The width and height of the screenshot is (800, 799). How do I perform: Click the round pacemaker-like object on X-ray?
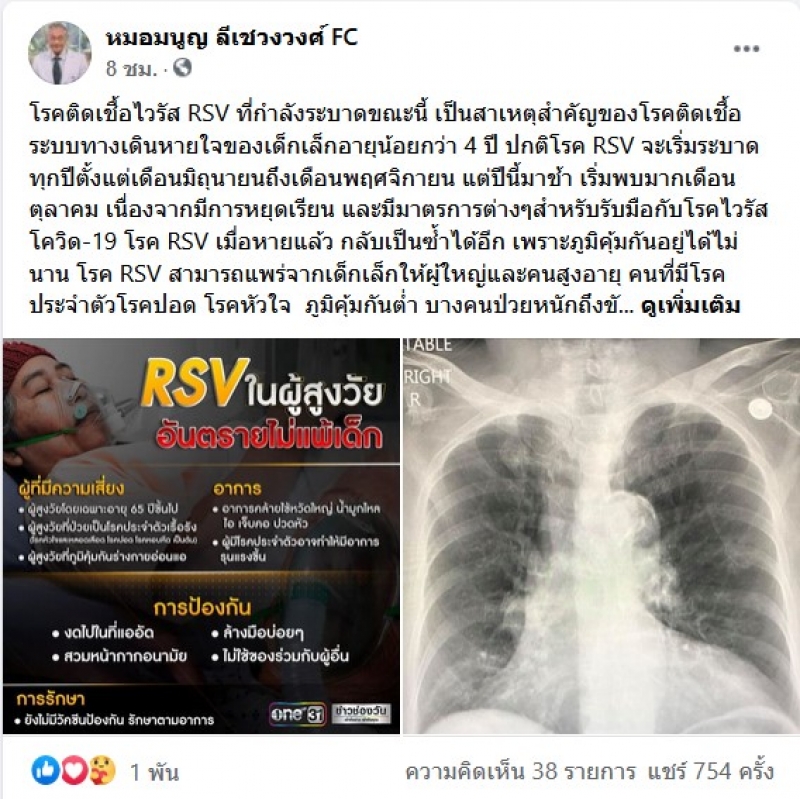[x=760, y=409]
